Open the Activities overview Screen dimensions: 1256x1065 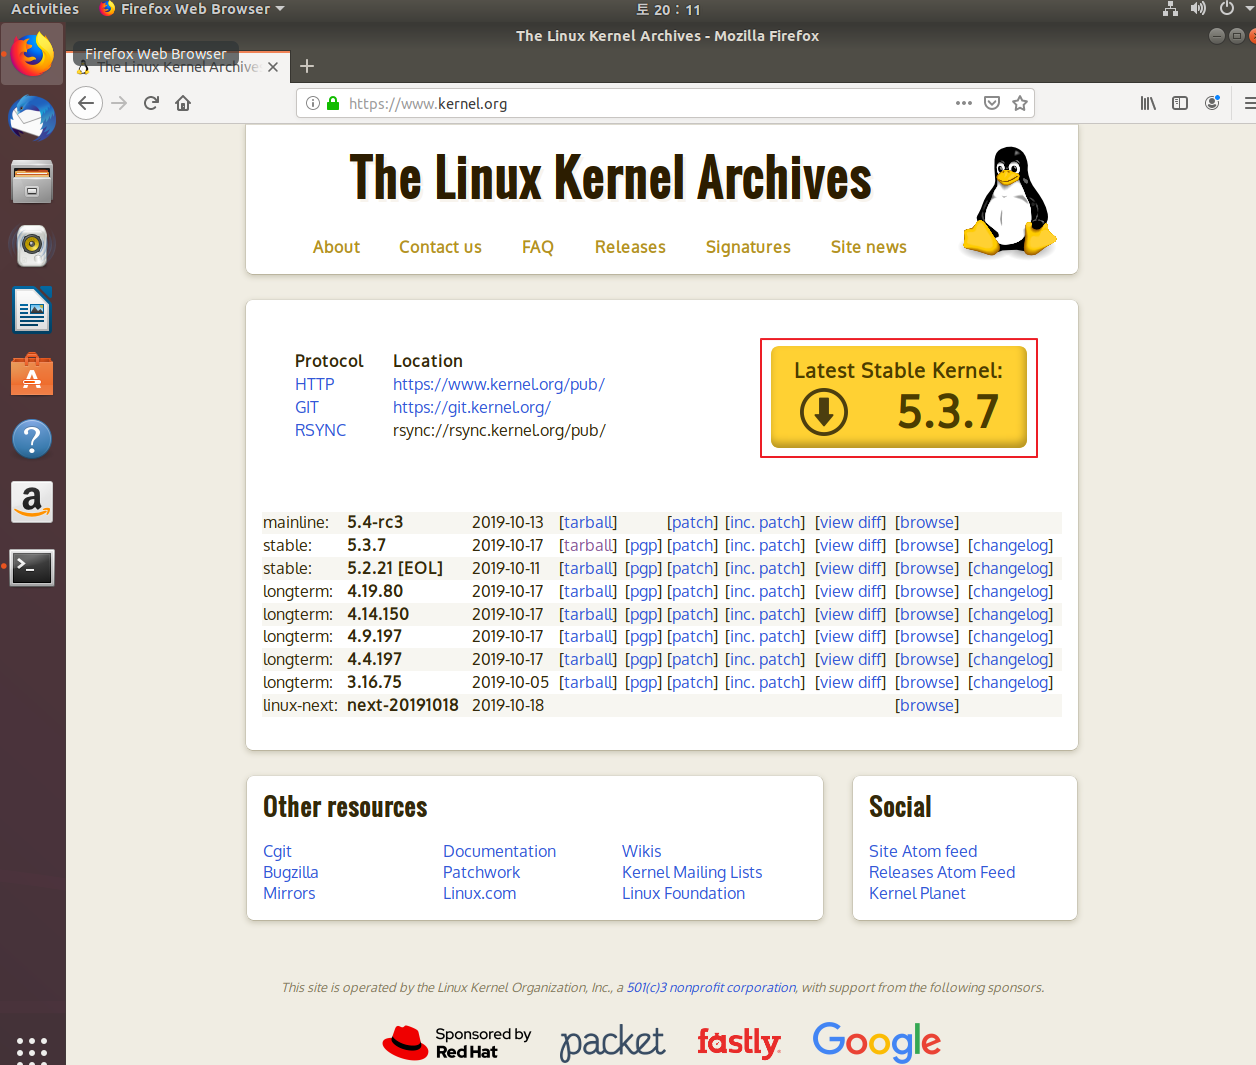[x=45, y=9]
